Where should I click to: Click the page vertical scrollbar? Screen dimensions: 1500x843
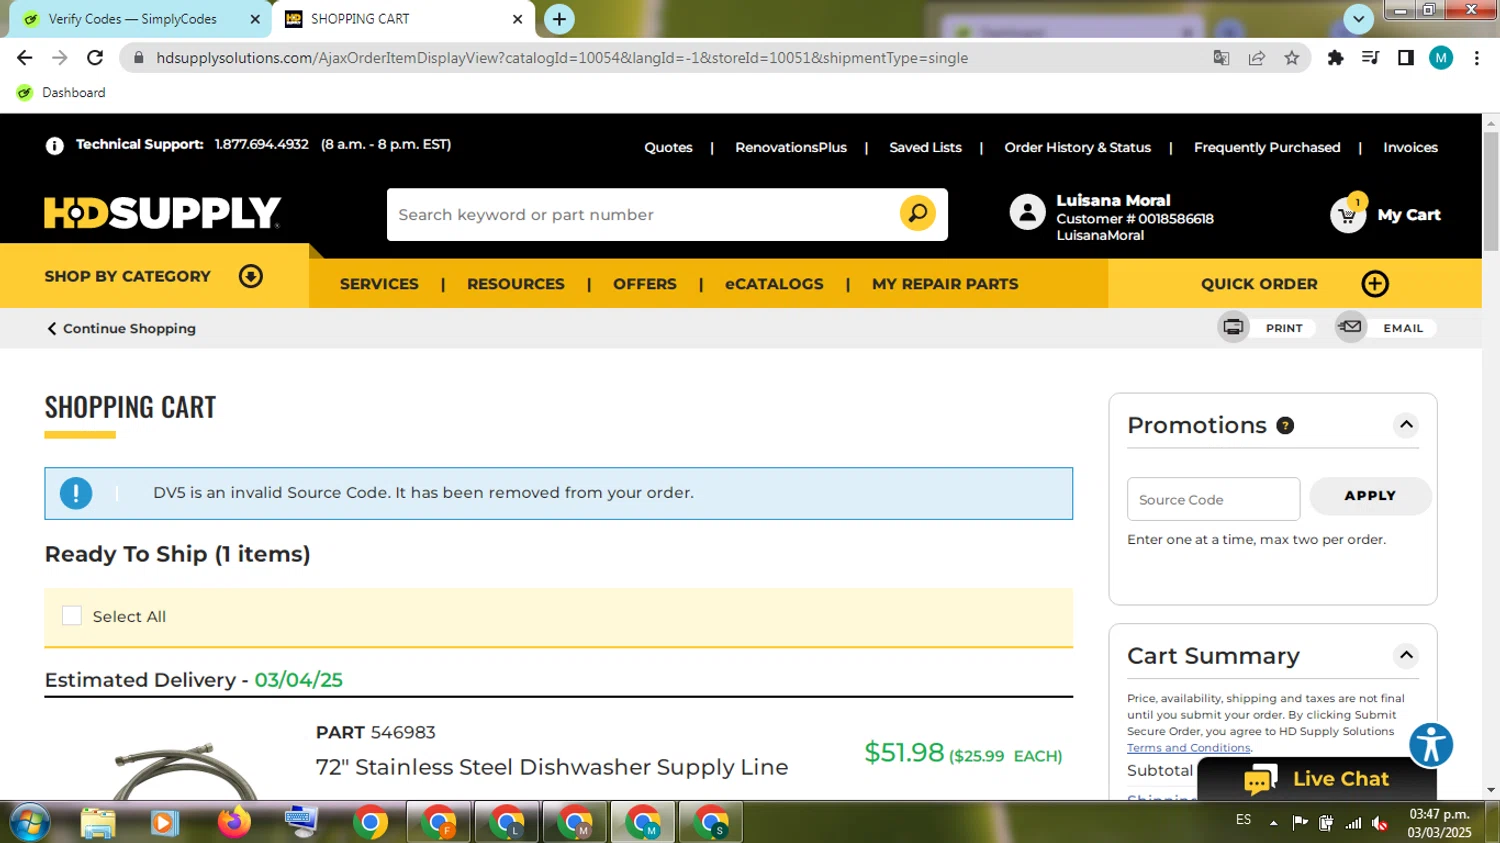pos(1490,190)
